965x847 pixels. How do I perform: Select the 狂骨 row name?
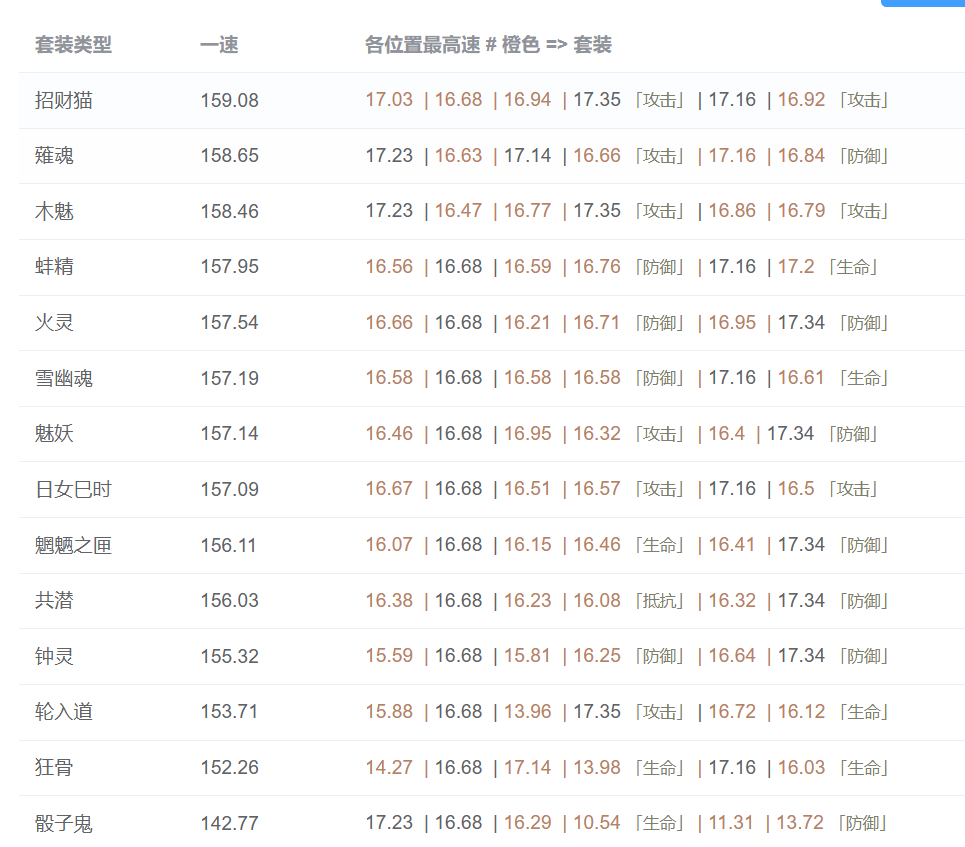click(54, 768)
